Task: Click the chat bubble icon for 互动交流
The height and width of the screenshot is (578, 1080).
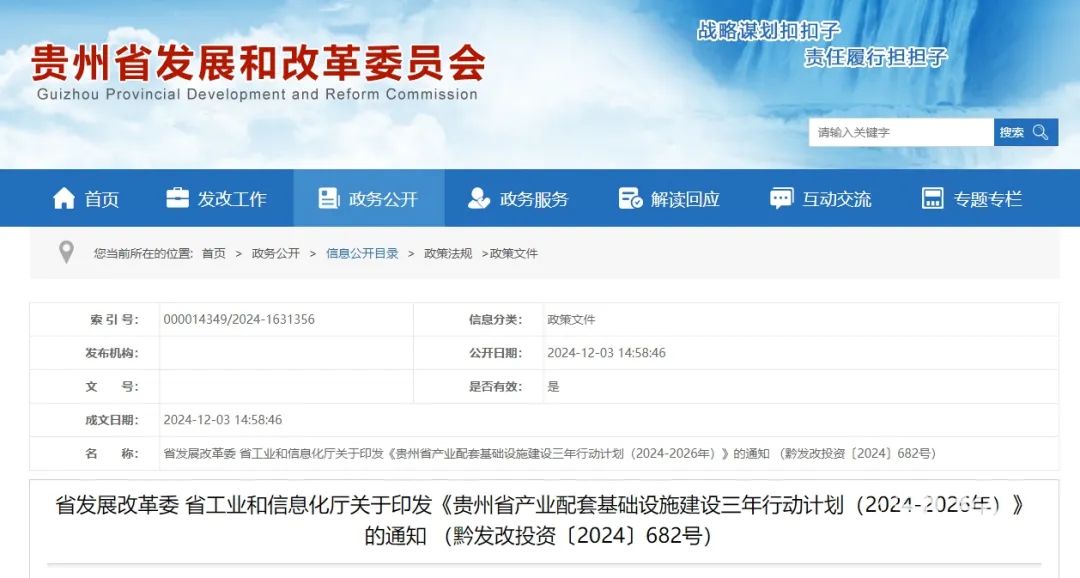Action: pos(781,198)
